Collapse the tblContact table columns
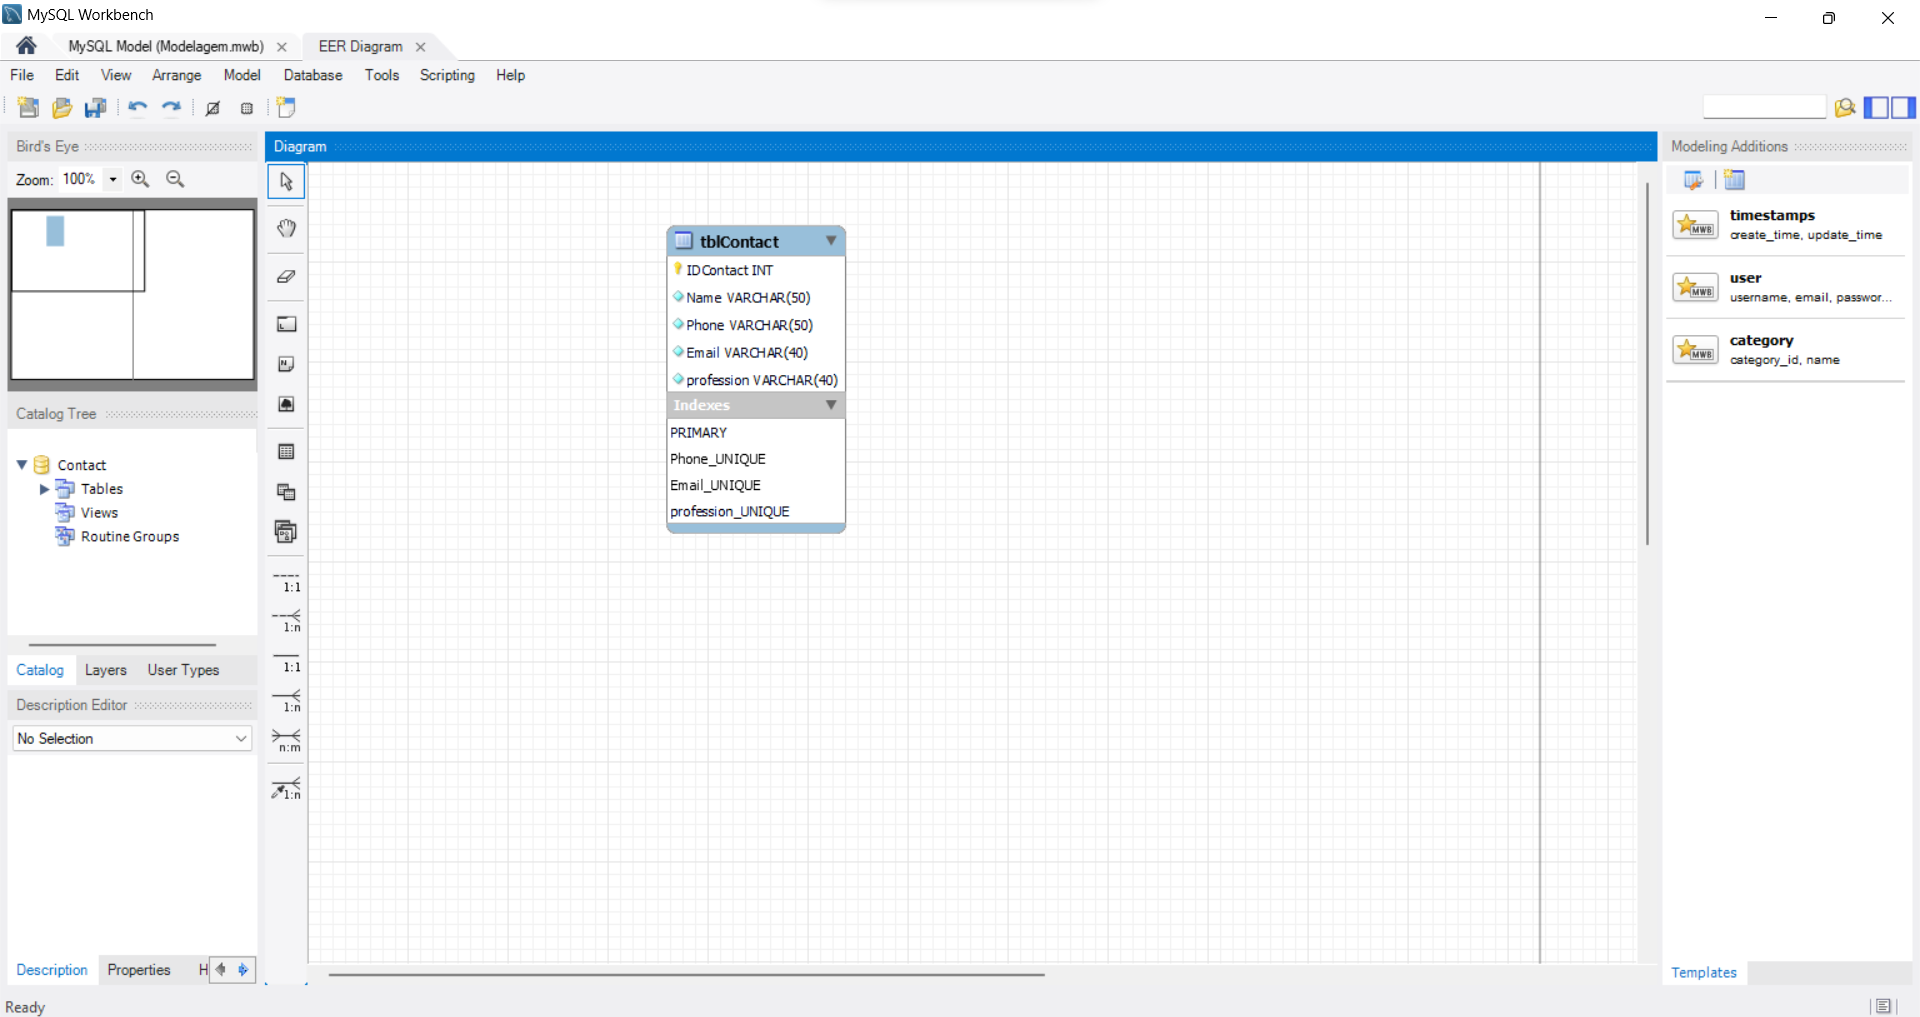 [x=831, y=241]
